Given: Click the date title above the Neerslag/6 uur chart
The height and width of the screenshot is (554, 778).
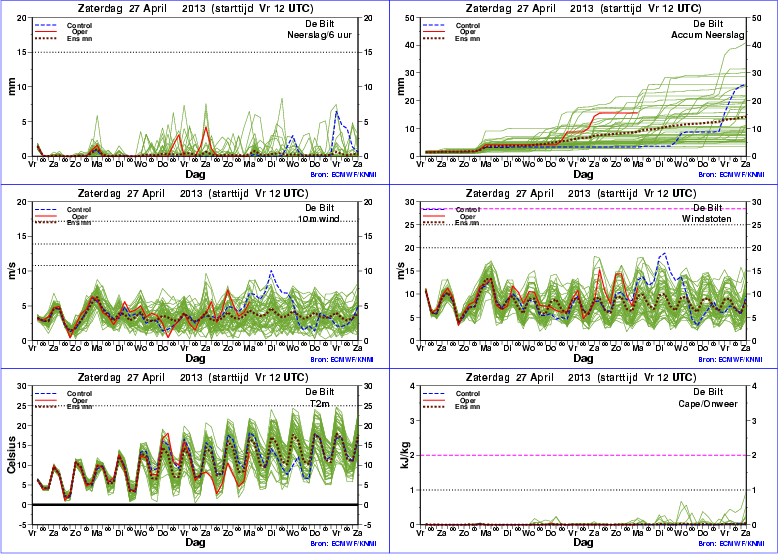Looking at the screenshot, I should [x=195, y=8].
